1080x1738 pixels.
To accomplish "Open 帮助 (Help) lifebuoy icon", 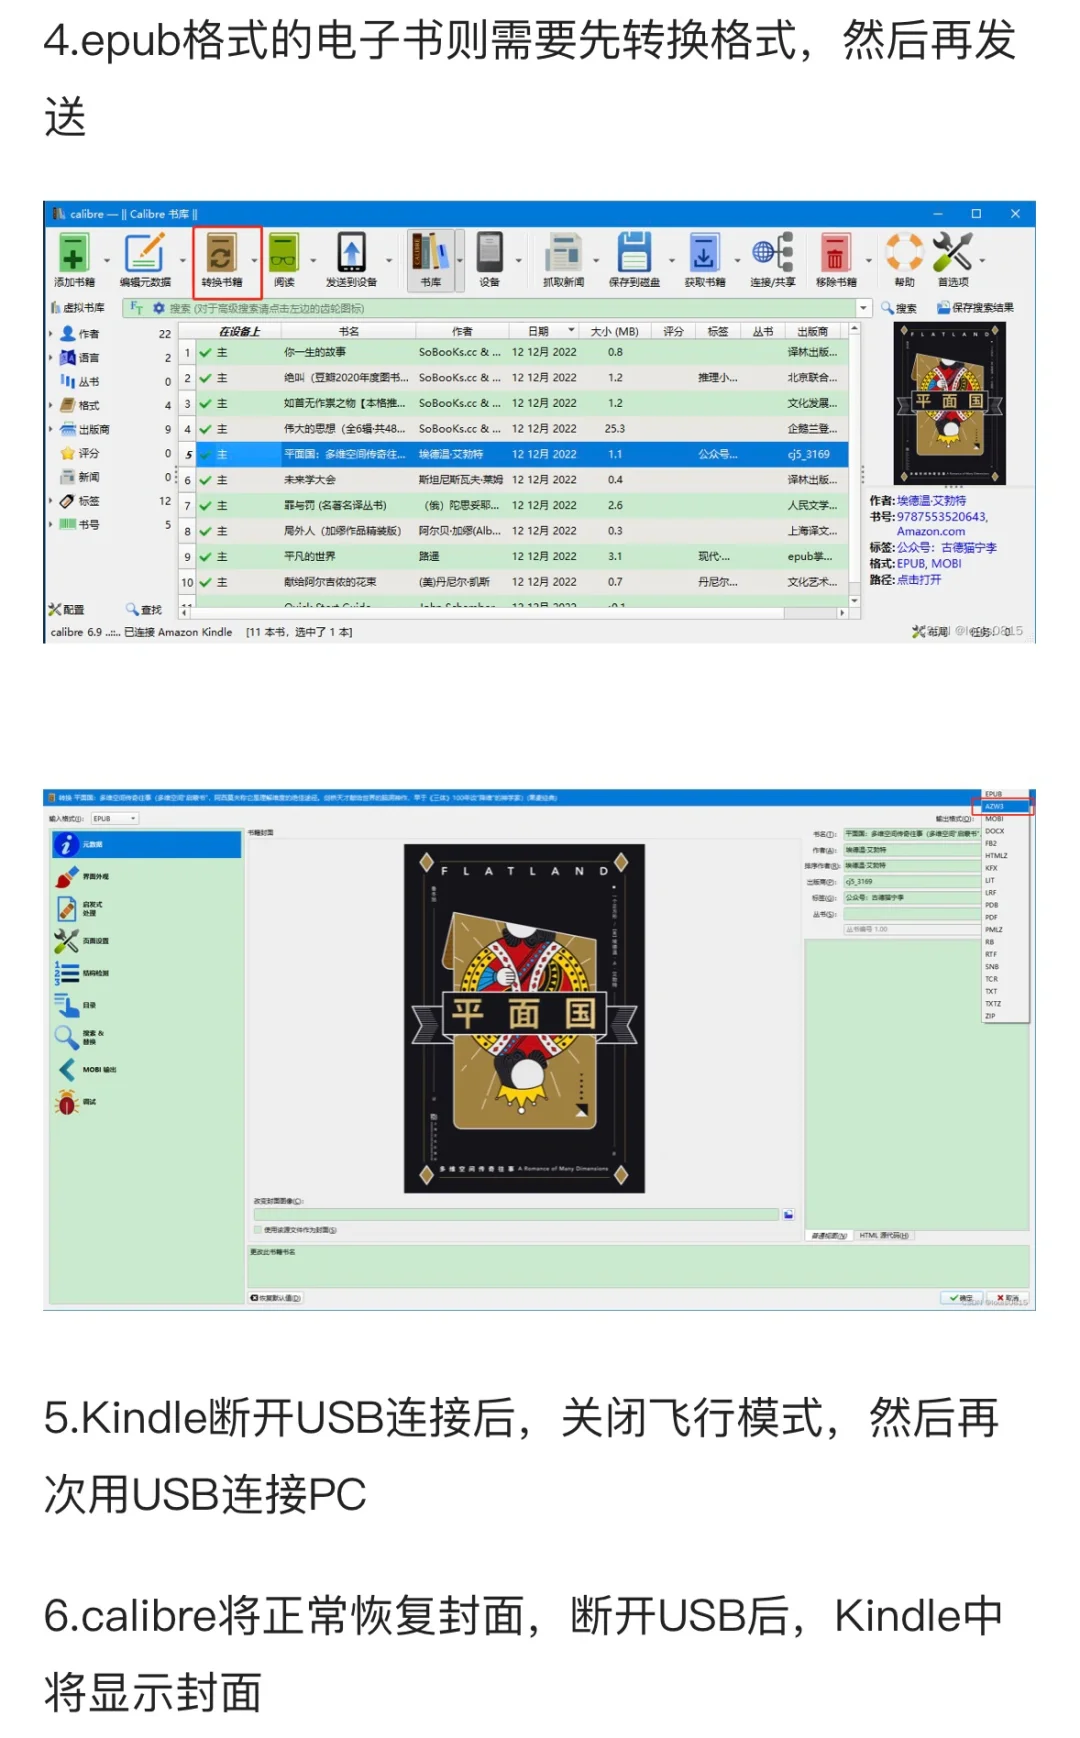I will (x=904, y=252).
